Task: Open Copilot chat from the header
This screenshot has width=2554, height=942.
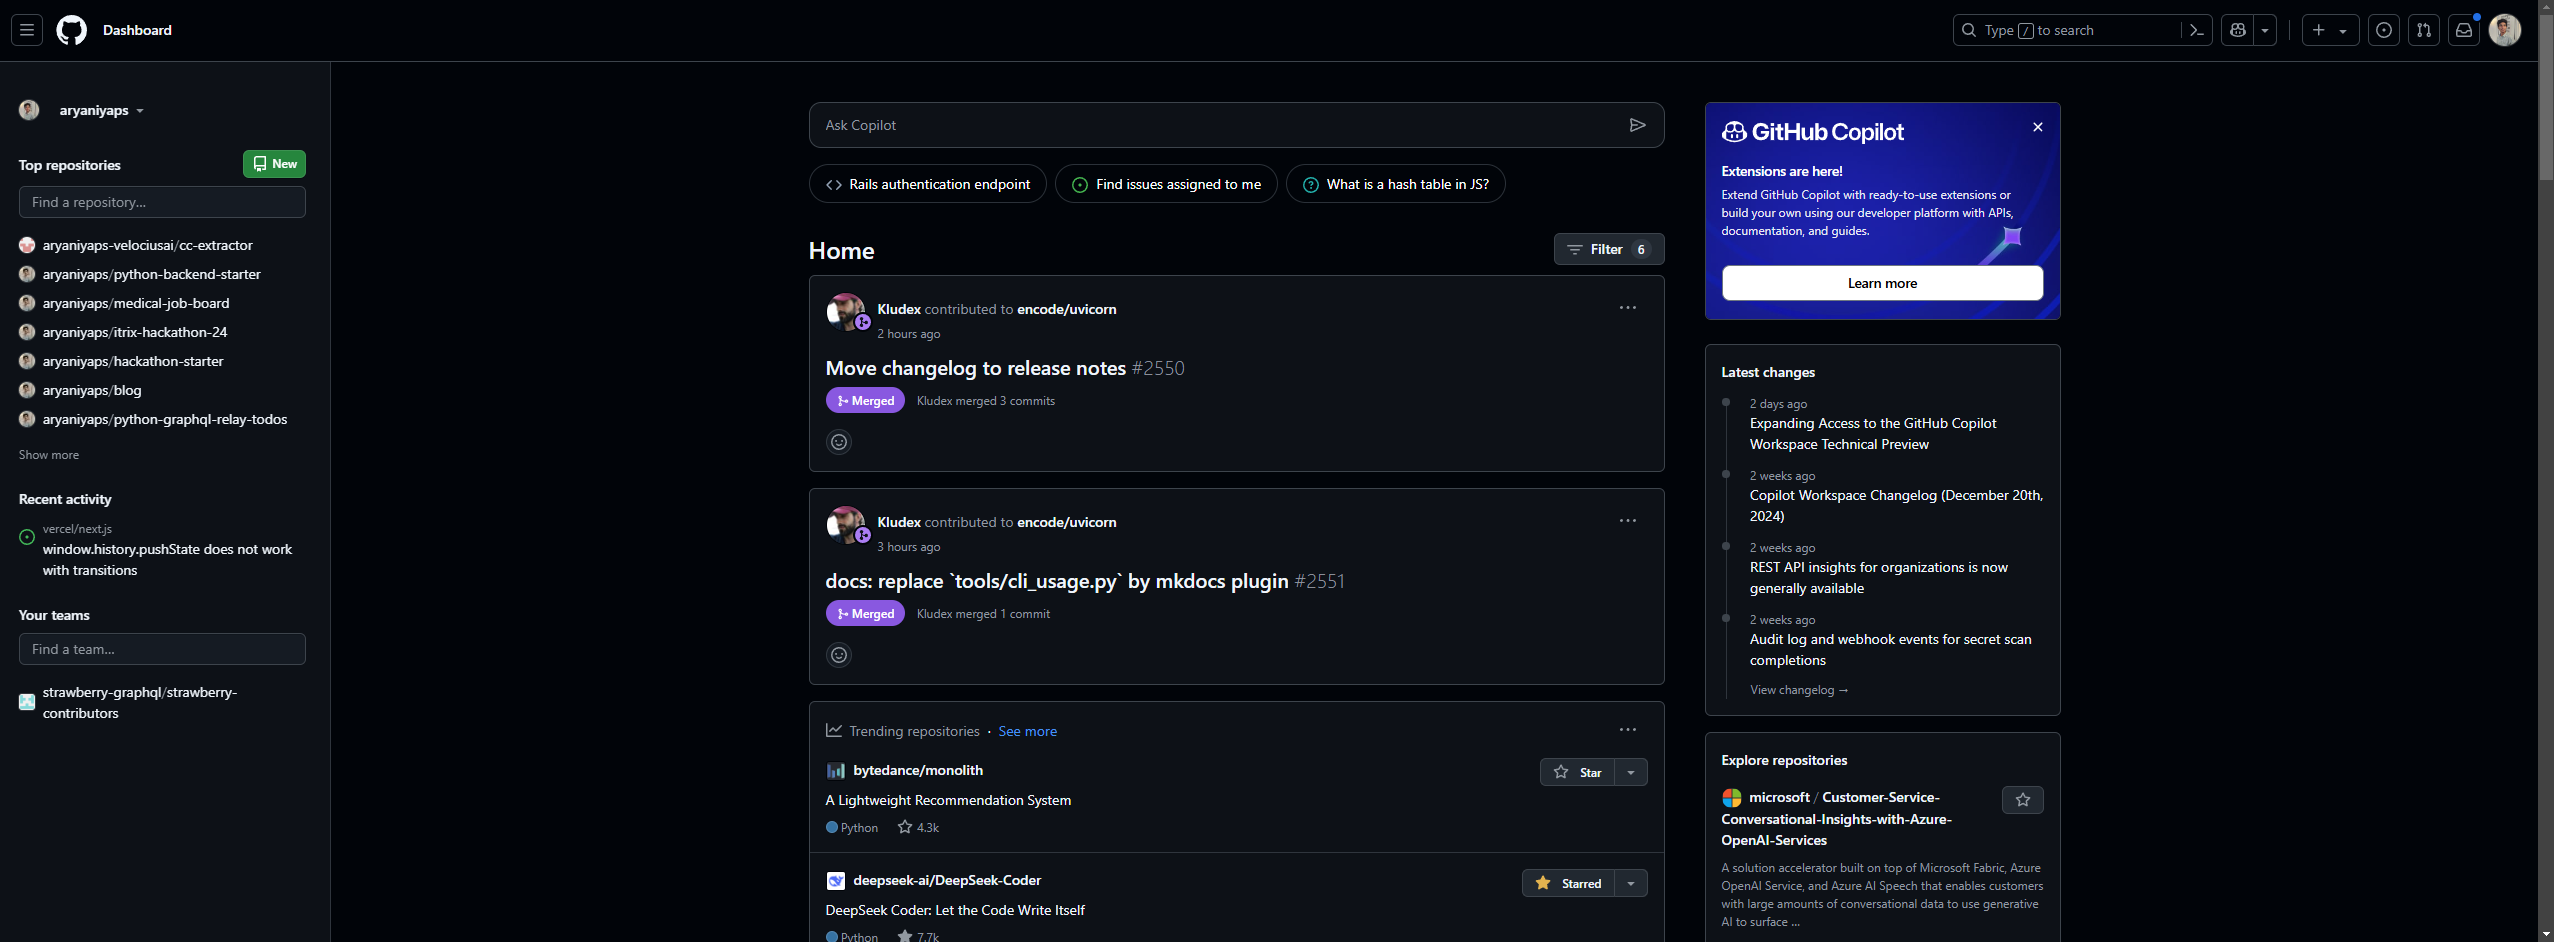Action: click(2238, 30)
